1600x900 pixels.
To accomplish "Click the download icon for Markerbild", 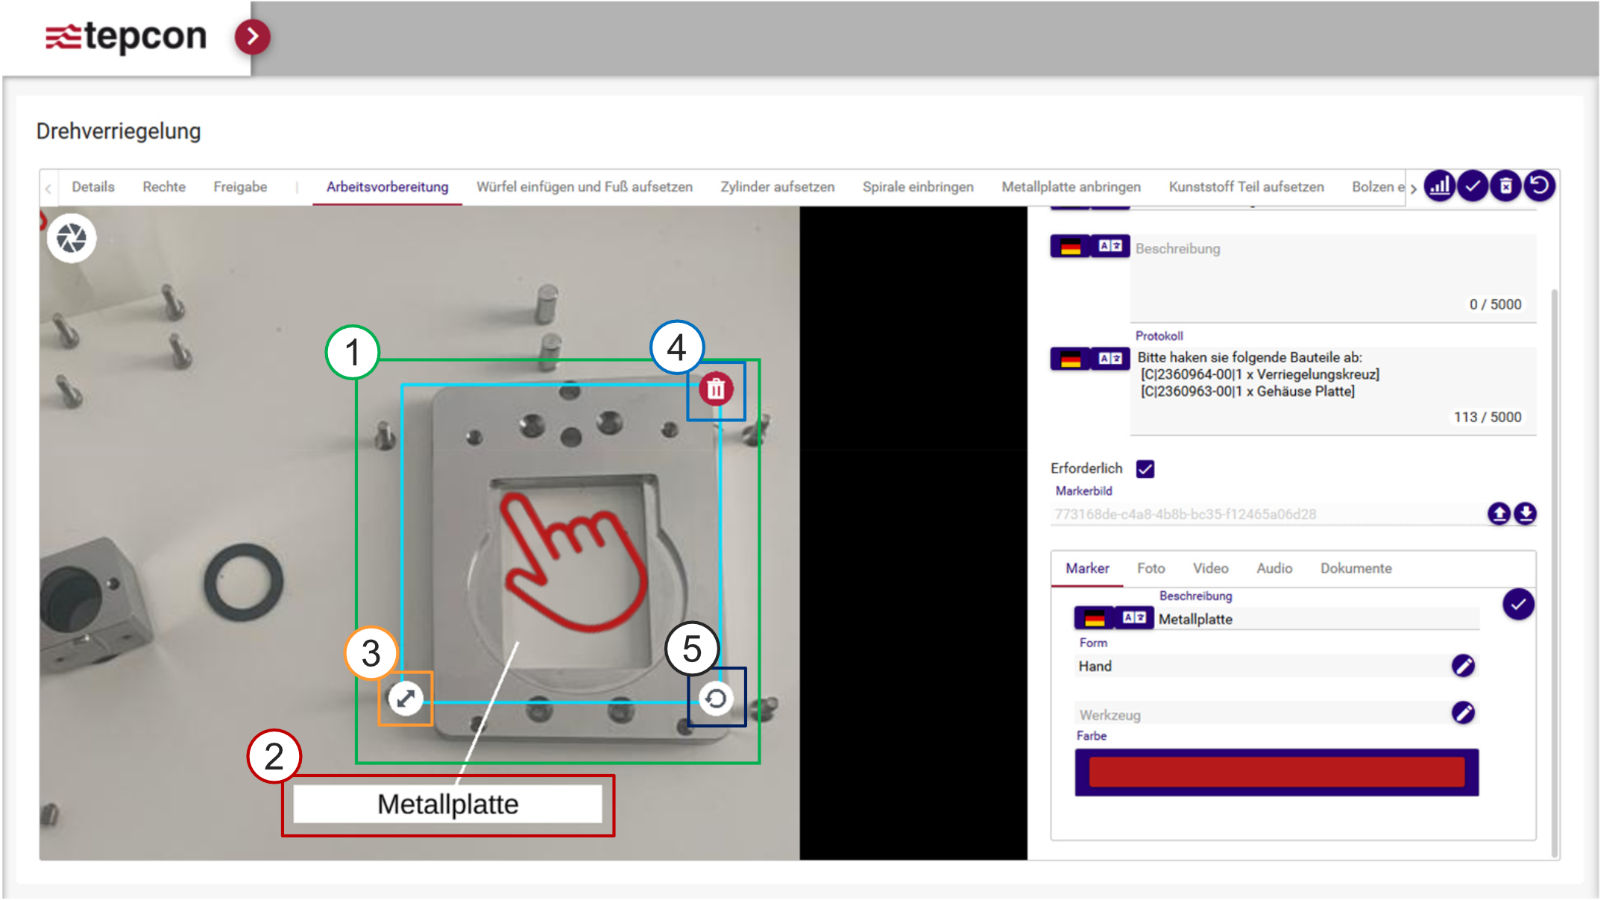I will (1525, 514).
